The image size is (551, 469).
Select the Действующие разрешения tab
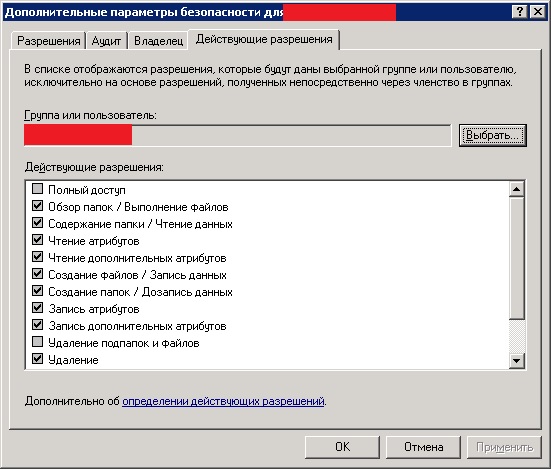coord(264,39)
